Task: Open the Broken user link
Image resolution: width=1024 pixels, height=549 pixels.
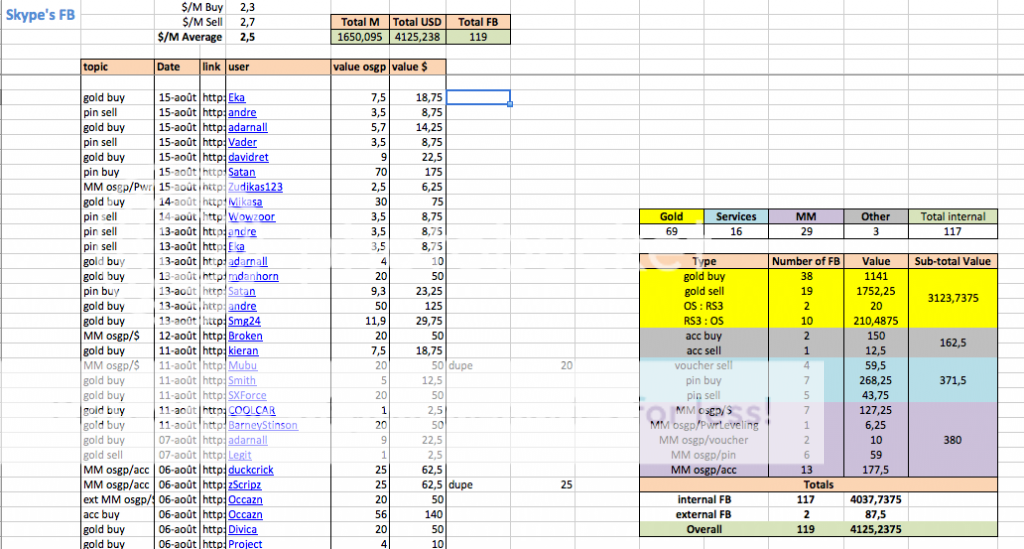Action: pyautogui.click(x=245, y=336)
